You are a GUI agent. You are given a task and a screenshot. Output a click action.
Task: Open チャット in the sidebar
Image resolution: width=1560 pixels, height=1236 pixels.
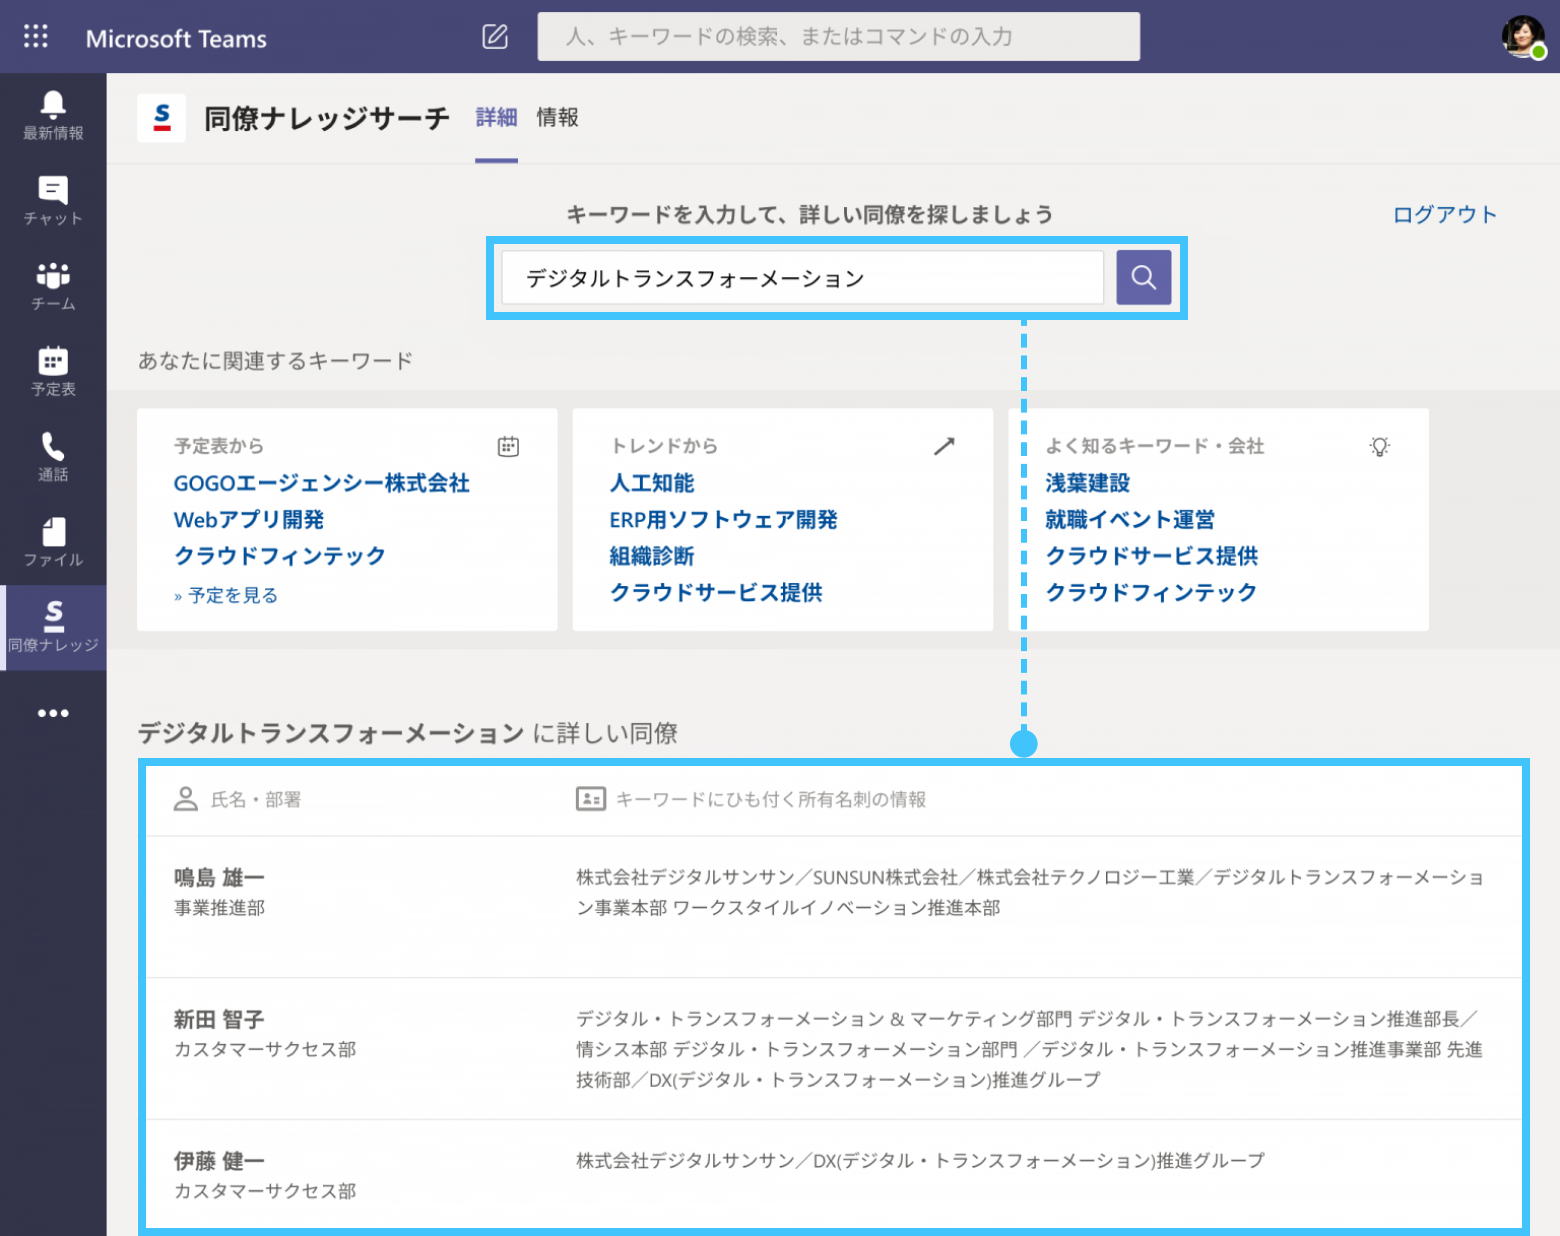click(x=53, y=200)
